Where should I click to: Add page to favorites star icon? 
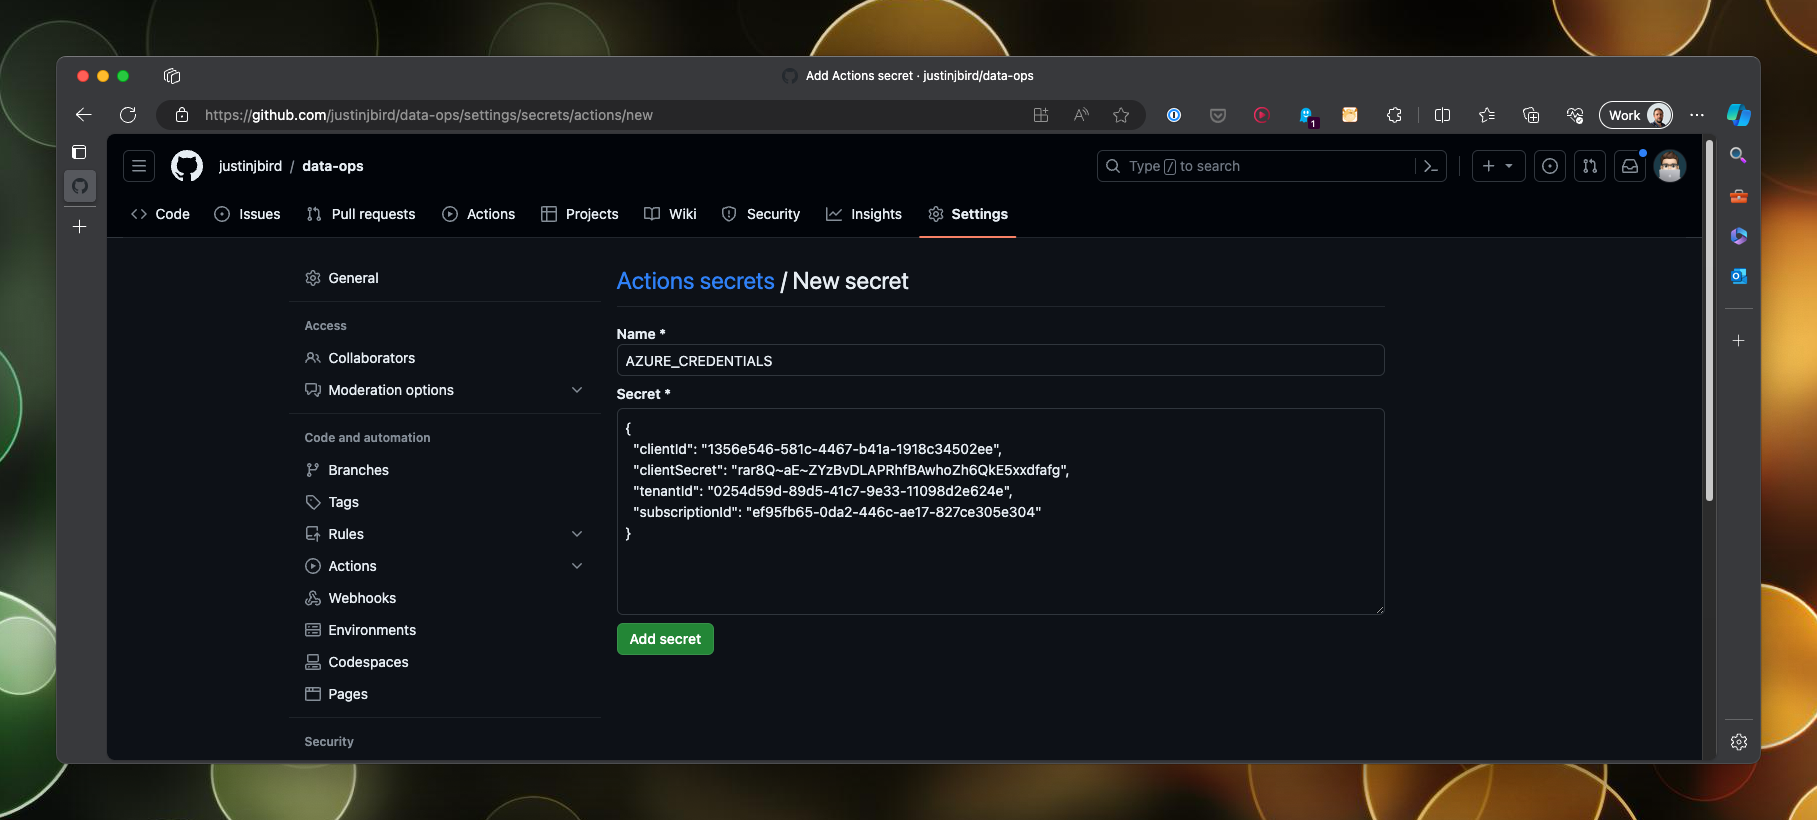[x=1121, y=115]
